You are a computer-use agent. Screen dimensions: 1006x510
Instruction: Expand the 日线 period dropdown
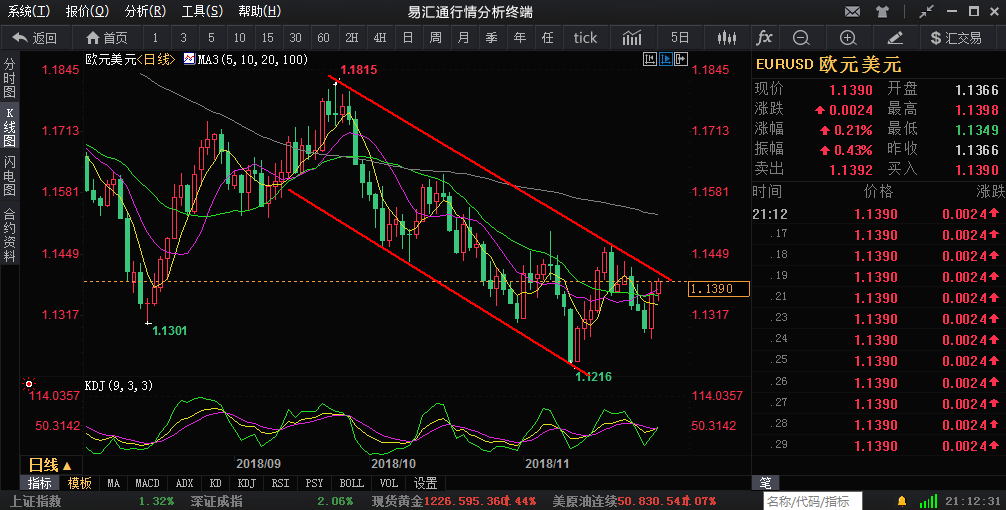(49, 465)
